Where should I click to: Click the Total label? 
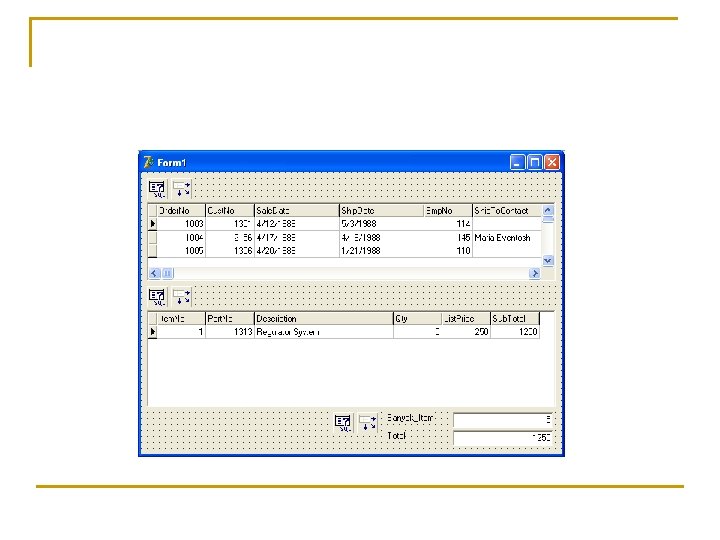397,435
